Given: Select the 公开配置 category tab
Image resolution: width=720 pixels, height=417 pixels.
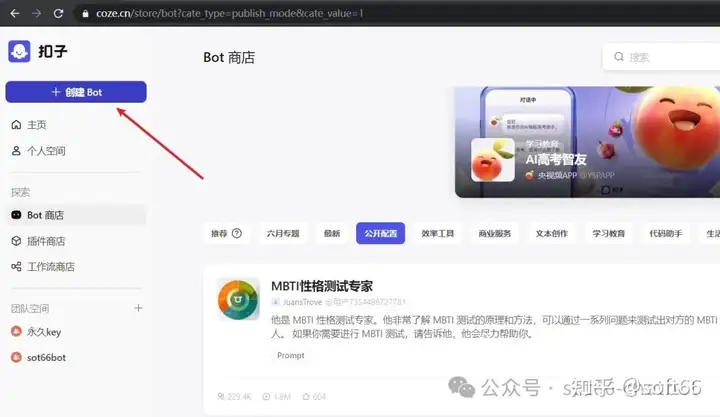Looking at the screenshot, I should click(x=381, y=233).
